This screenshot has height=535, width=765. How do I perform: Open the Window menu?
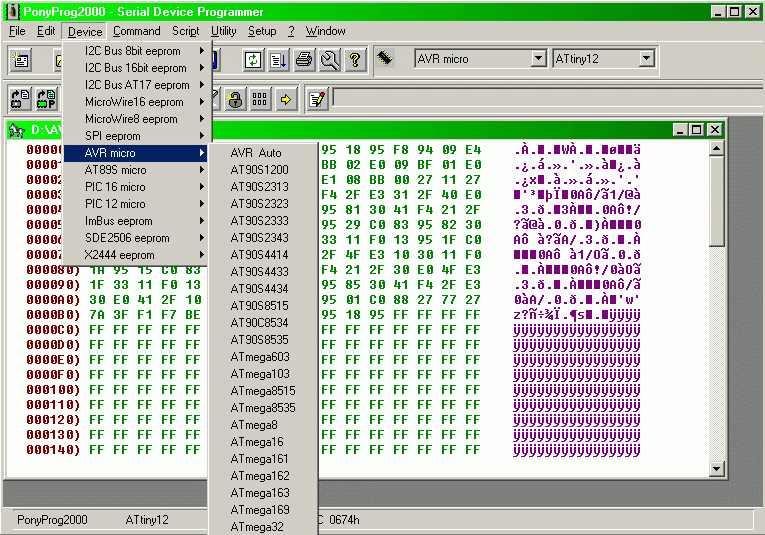[x=325, y=31]
